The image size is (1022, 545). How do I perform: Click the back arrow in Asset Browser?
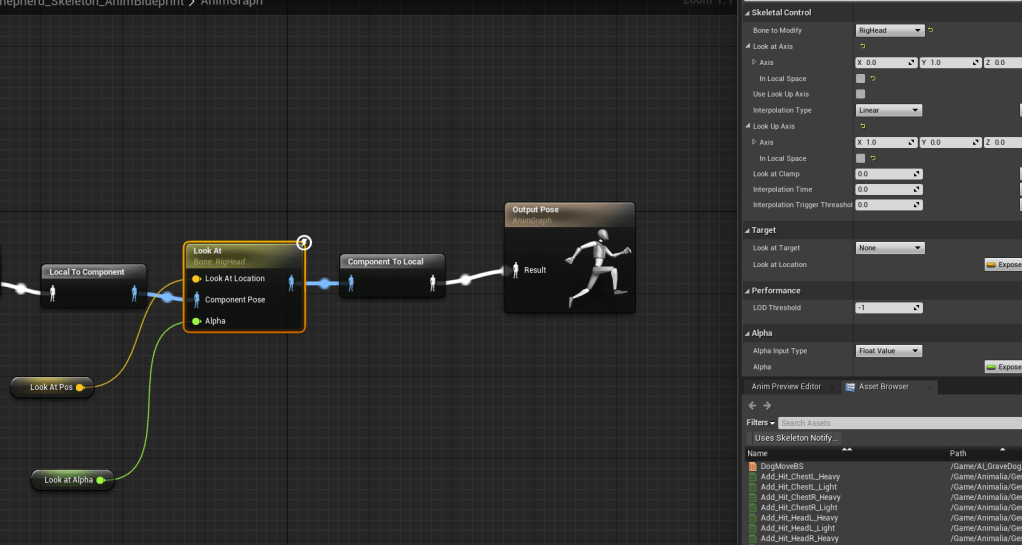coord(752,405)
